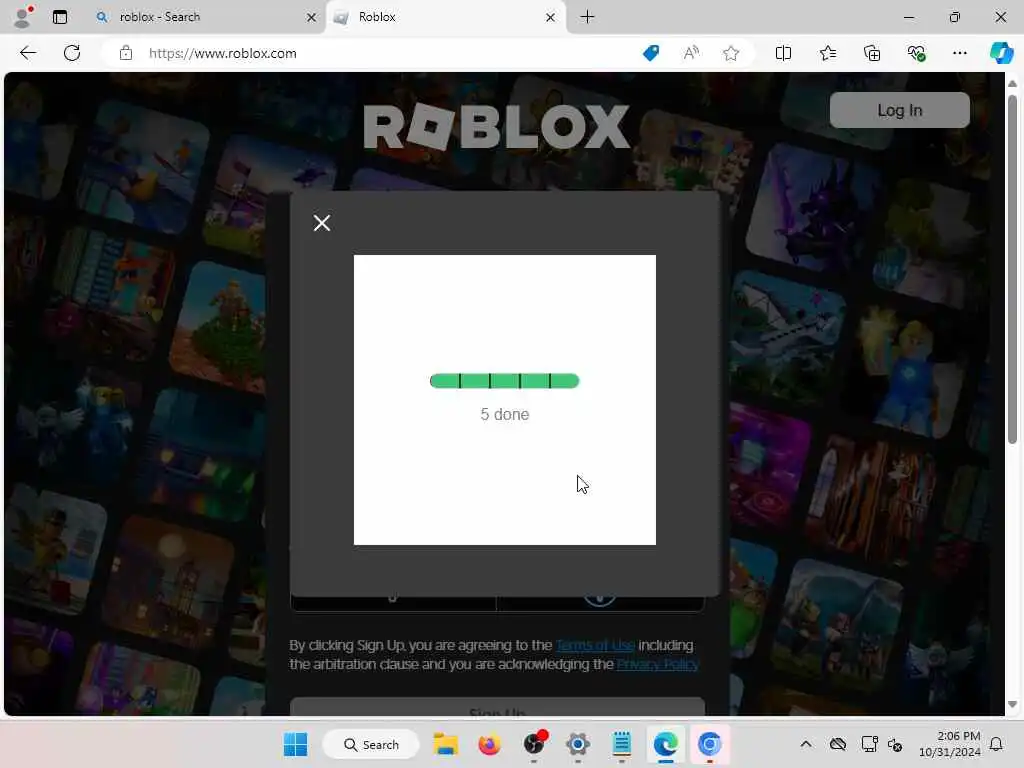This screenshot has height=768, width=1024.
Task: Open split screen view
Action: coord(783,53)
